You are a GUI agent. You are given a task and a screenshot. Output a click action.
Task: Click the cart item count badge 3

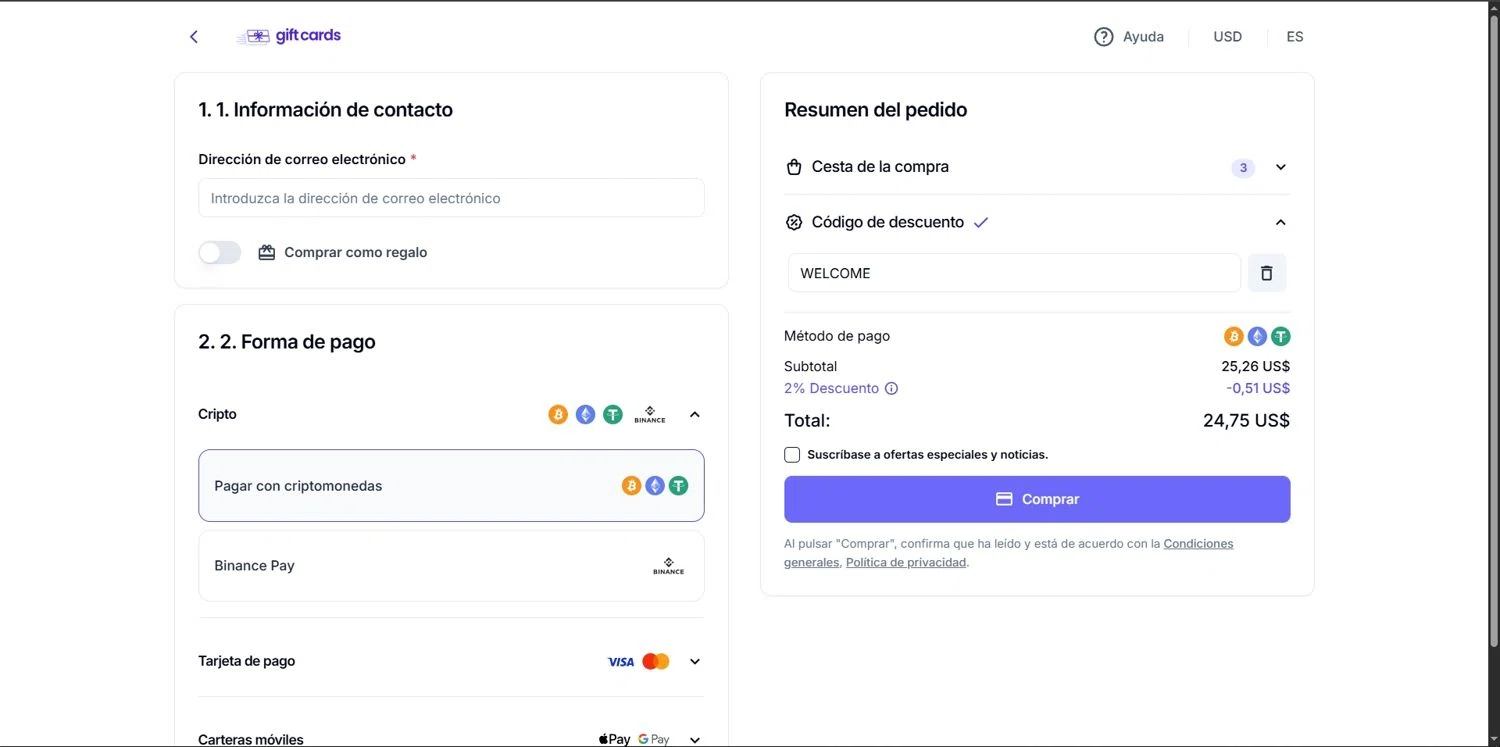[x=1243, y=168]
